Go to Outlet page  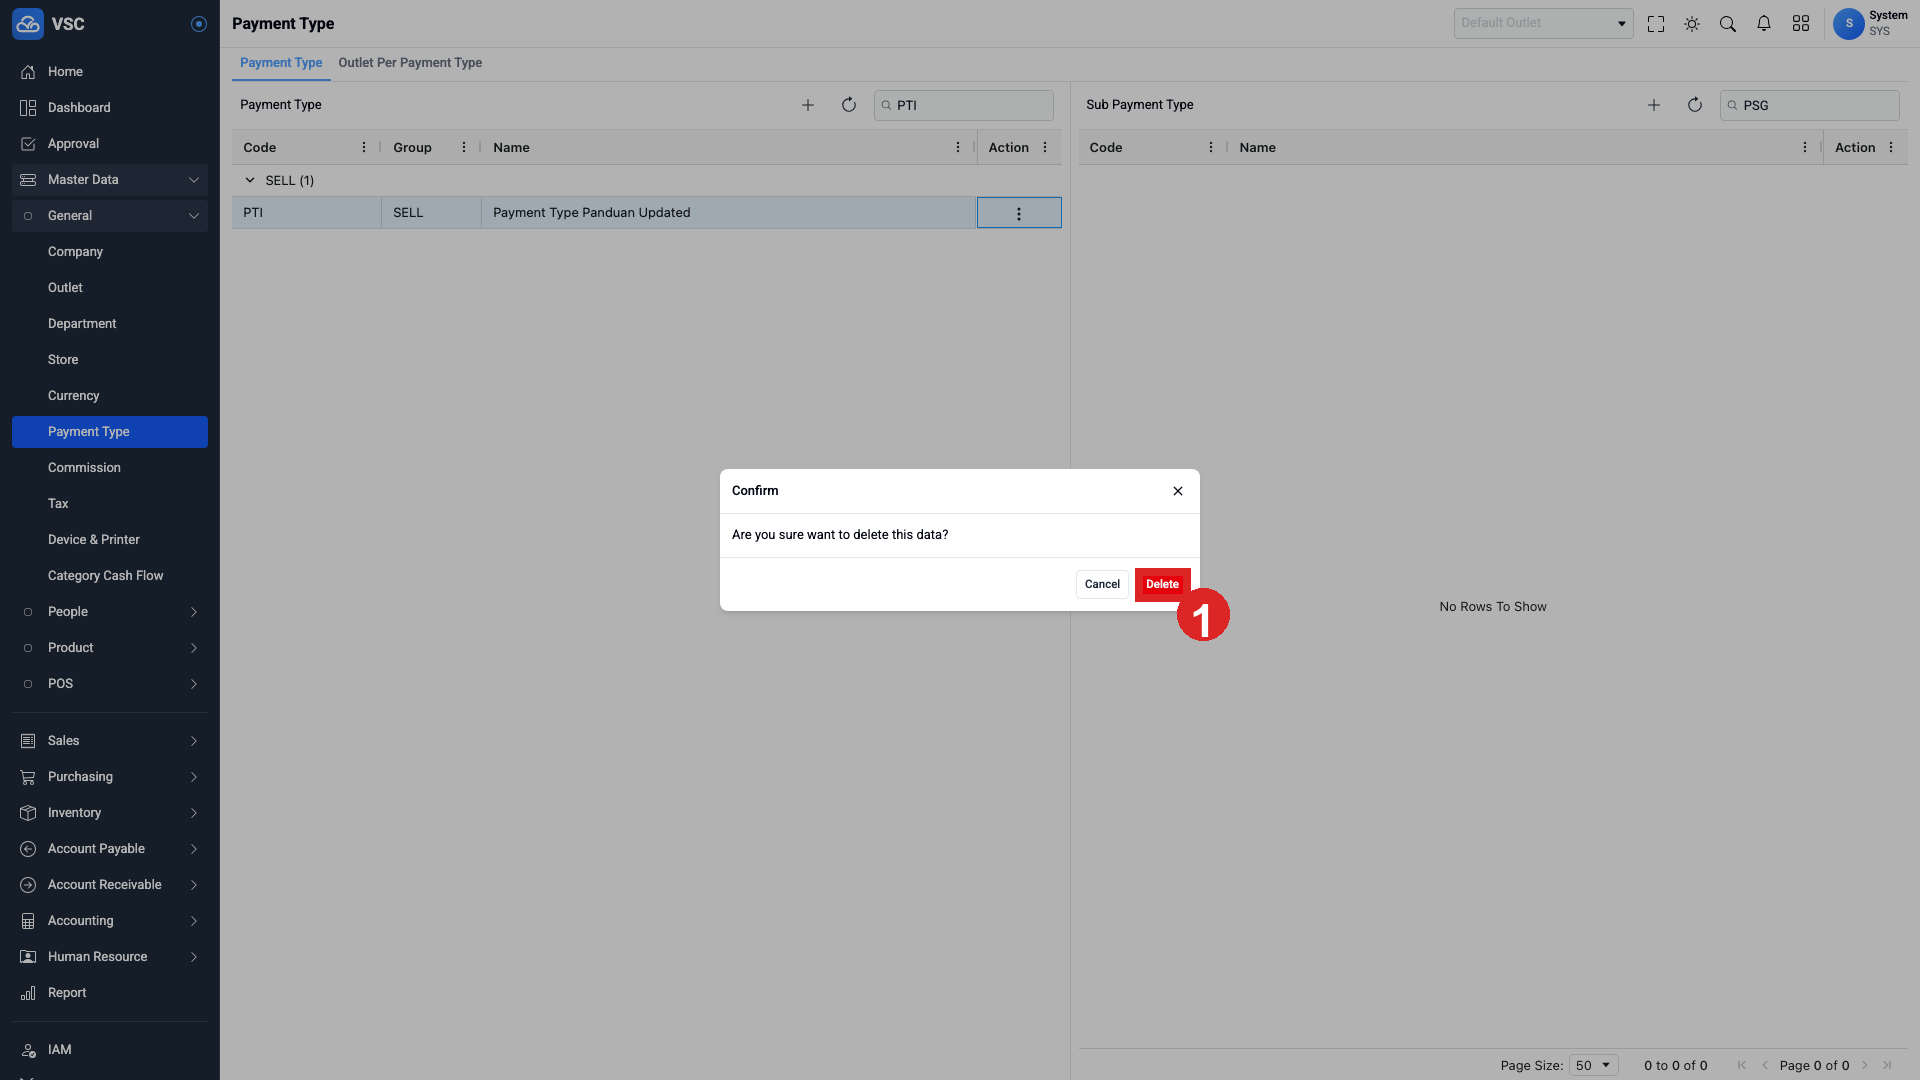pyautogui.click(x=110, y=288)
